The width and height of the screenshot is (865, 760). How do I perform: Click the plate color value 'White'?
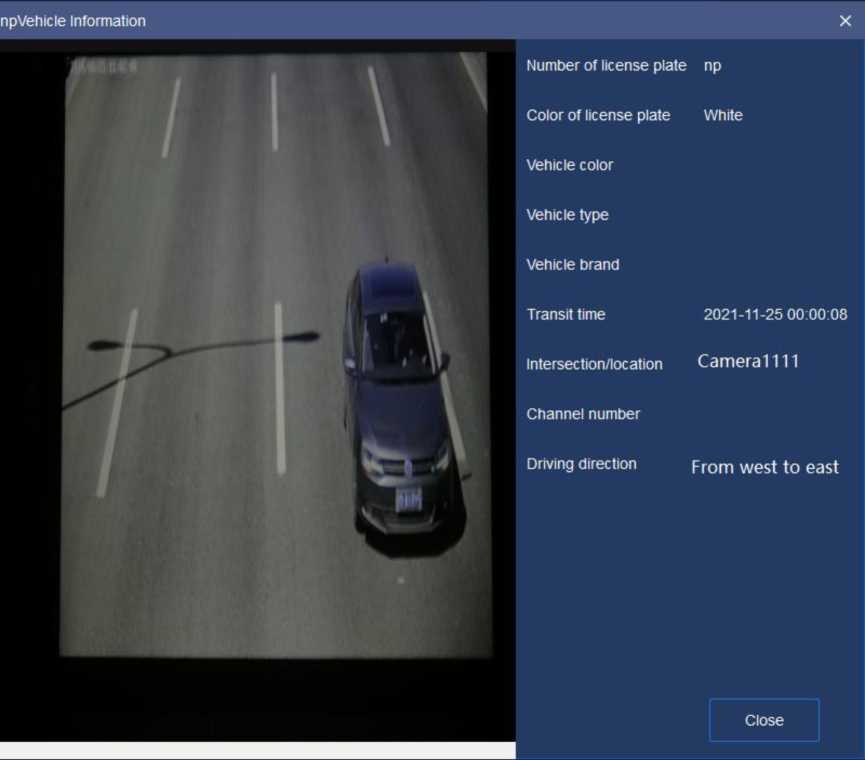[723, 115]
